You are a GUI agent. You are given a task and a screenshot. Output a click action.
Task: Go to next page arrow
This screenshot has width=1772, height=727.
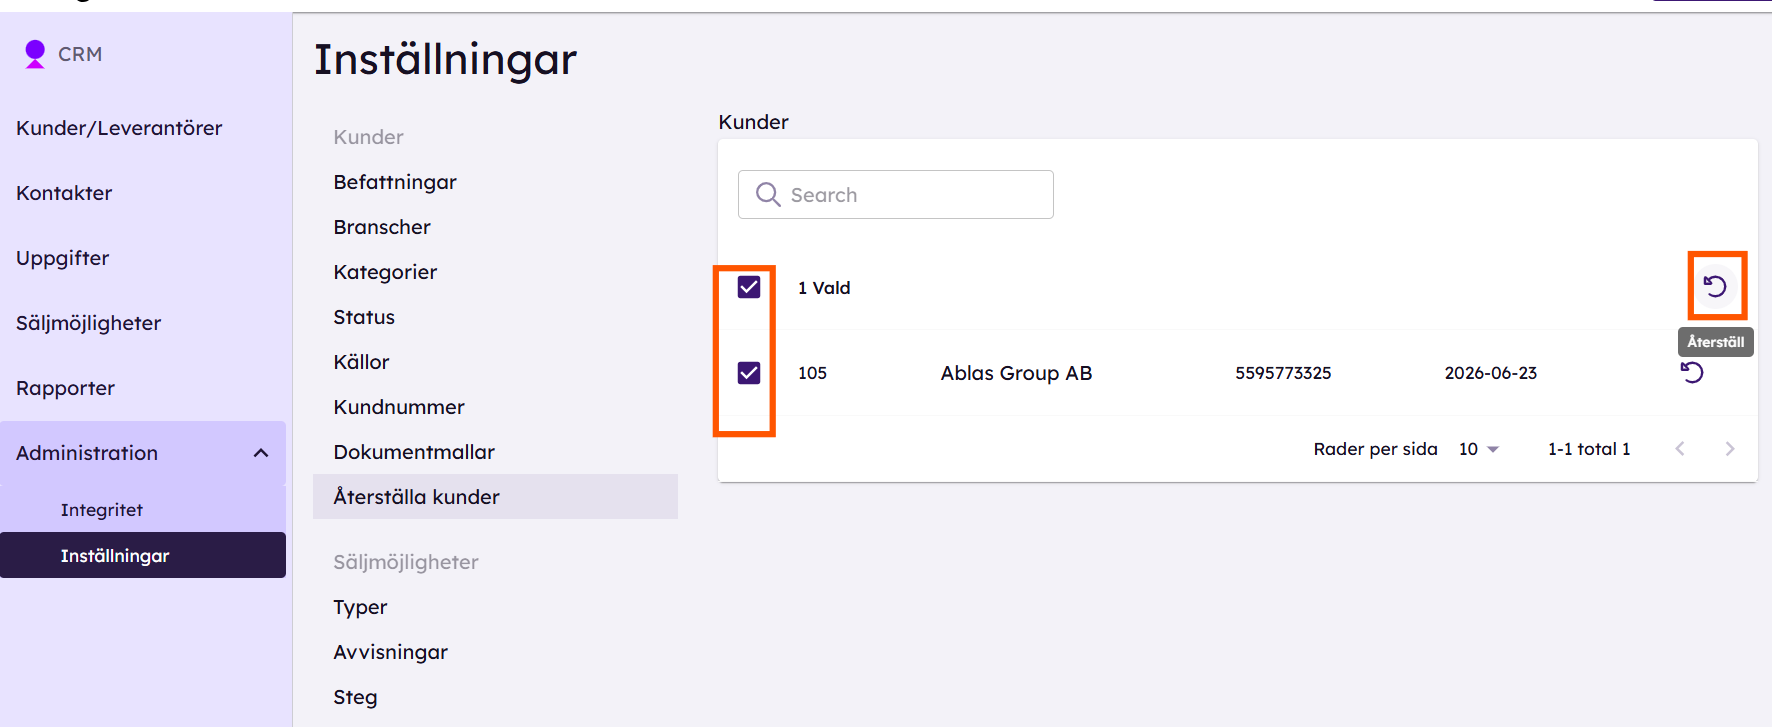[x=1730, y=449]
